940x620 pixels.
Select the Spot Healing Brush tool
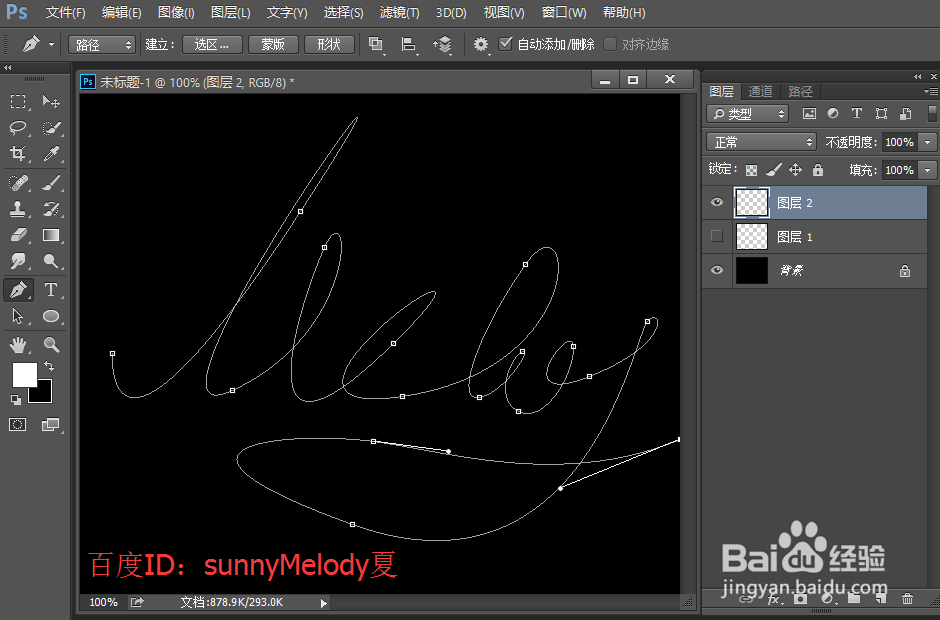click(18, 182)
